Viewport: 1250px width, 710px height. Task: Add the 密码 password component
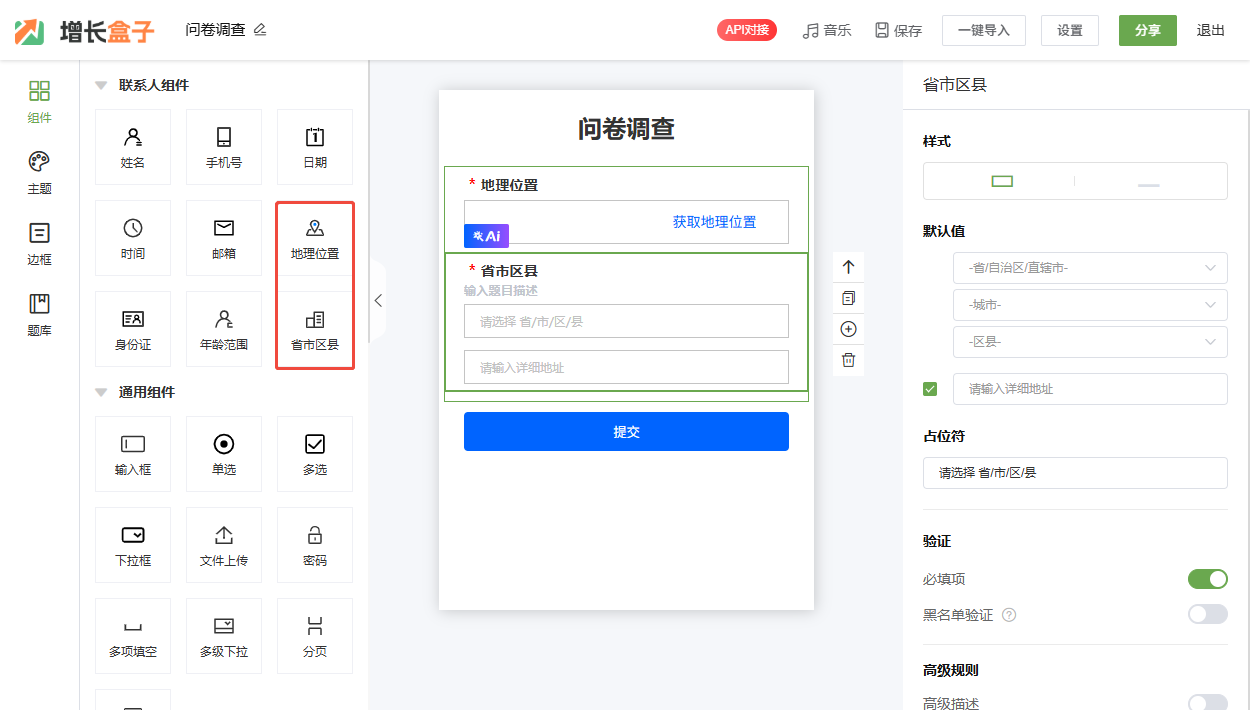click(315, 545)
